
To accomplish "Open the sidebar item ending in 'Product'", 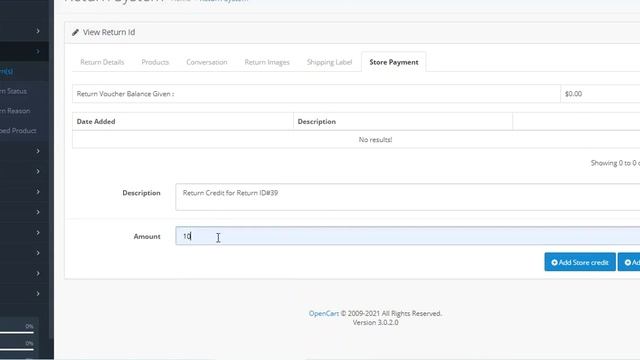I will [18, 131].
